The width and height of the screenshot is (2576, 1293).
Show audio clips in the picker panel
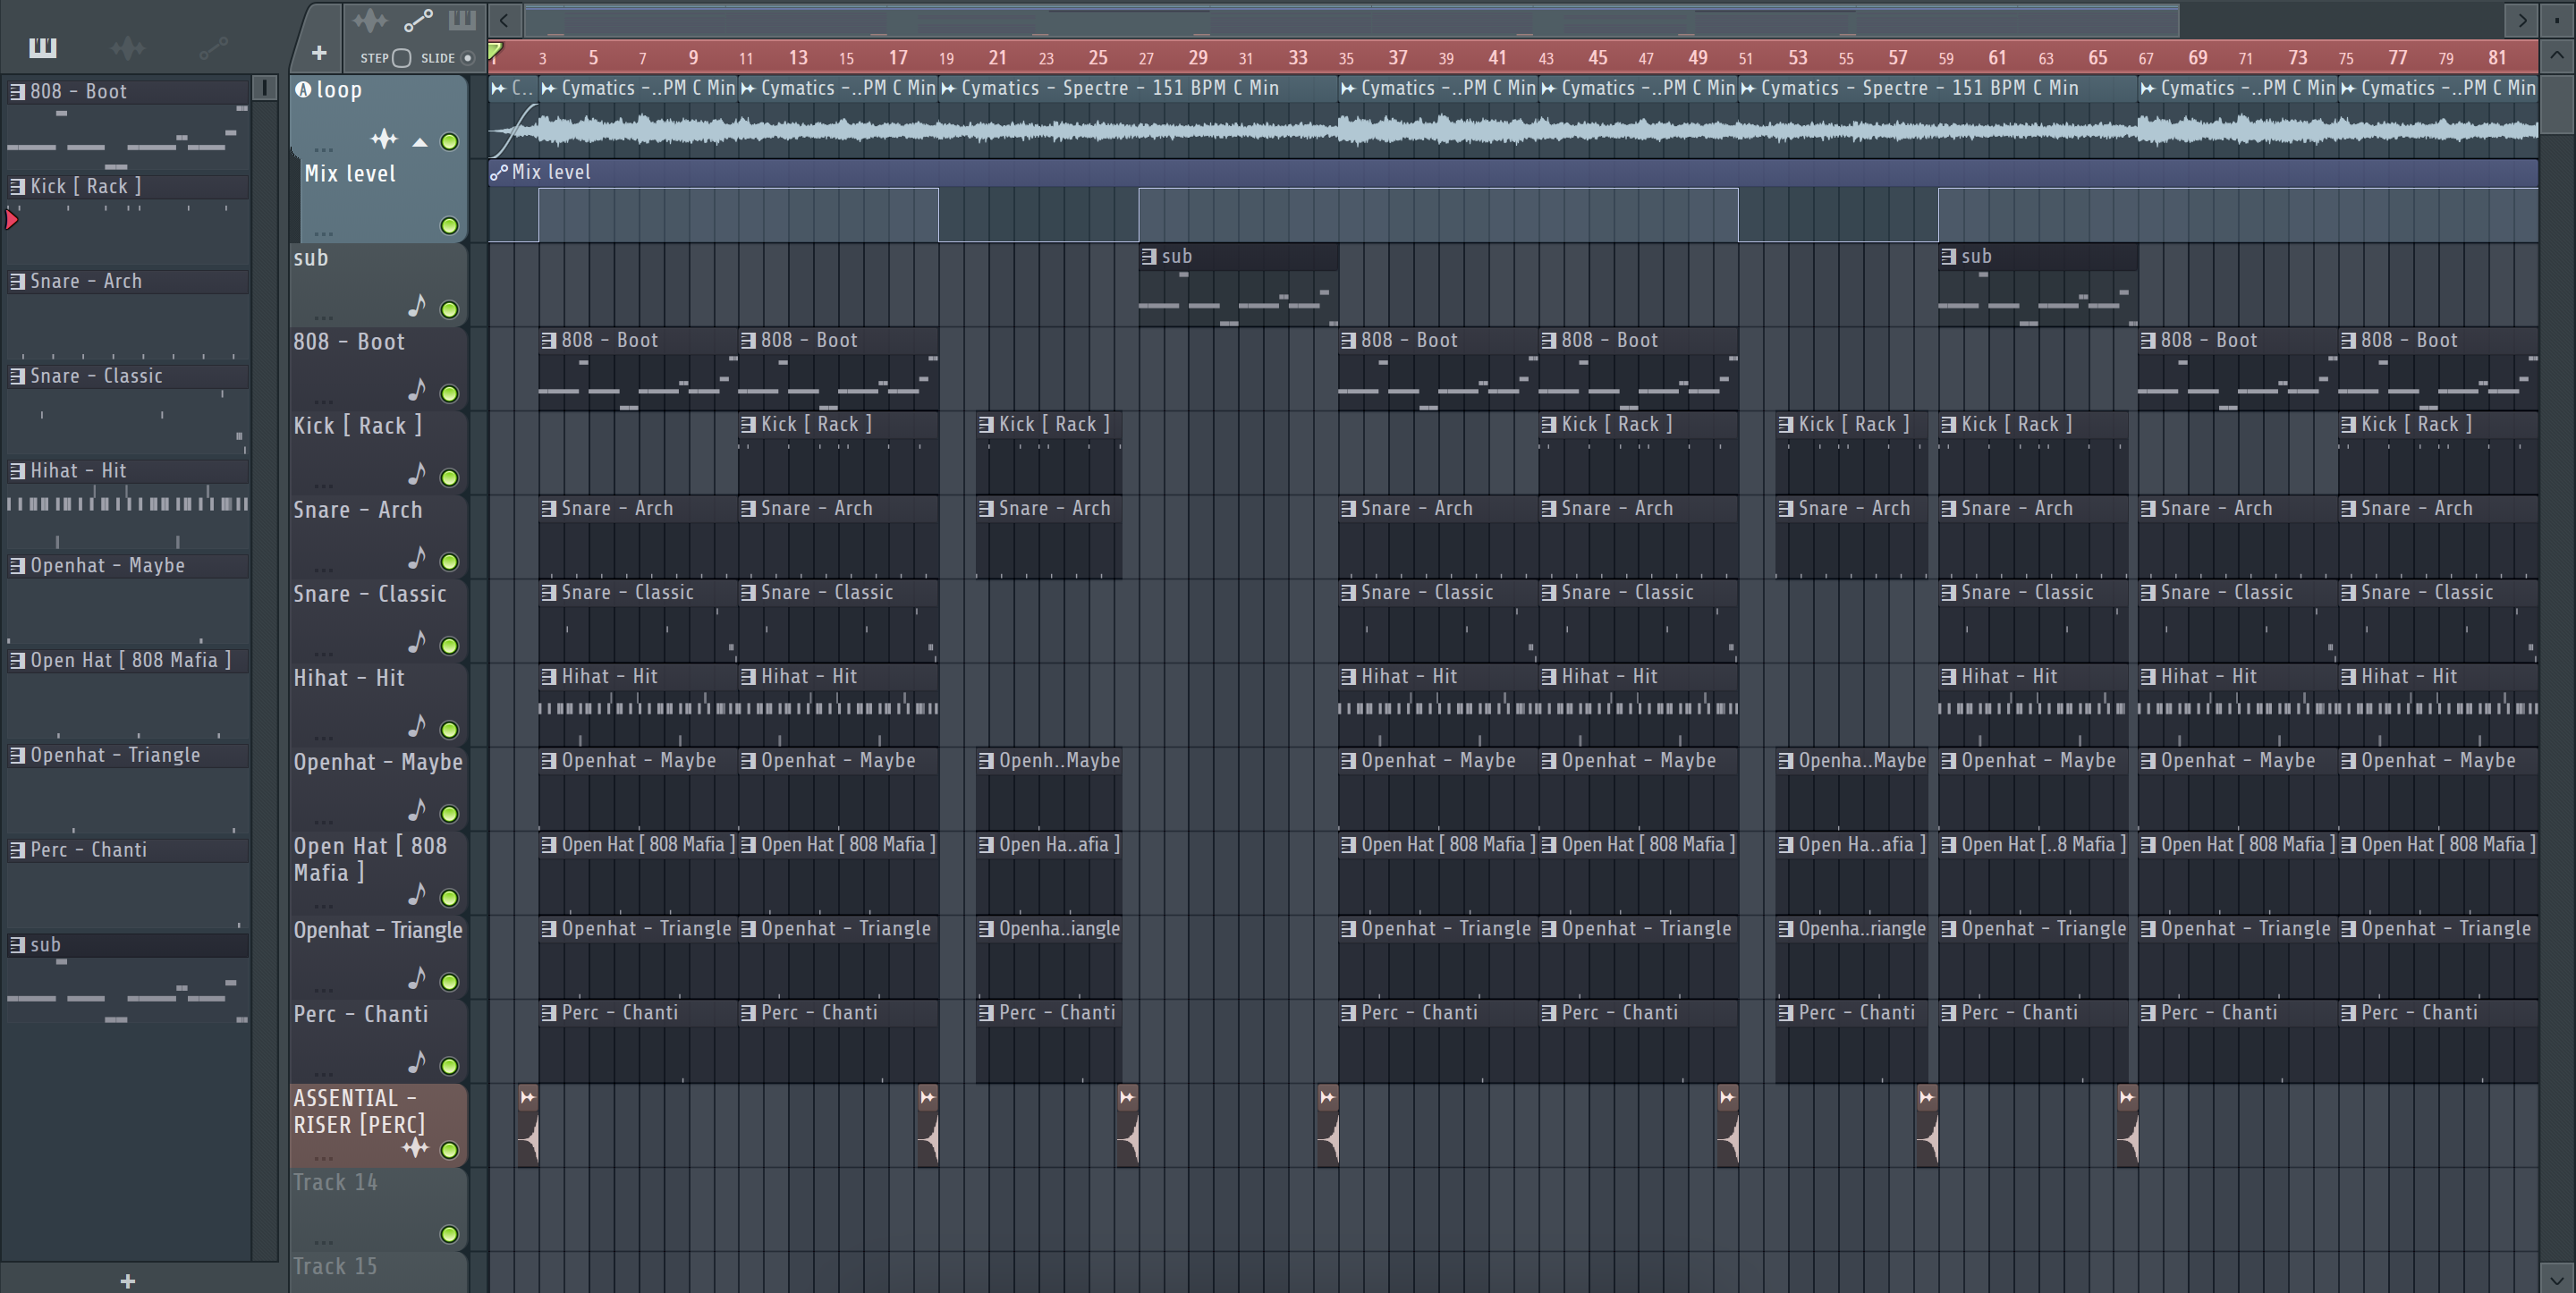click(x=128, y=47)
